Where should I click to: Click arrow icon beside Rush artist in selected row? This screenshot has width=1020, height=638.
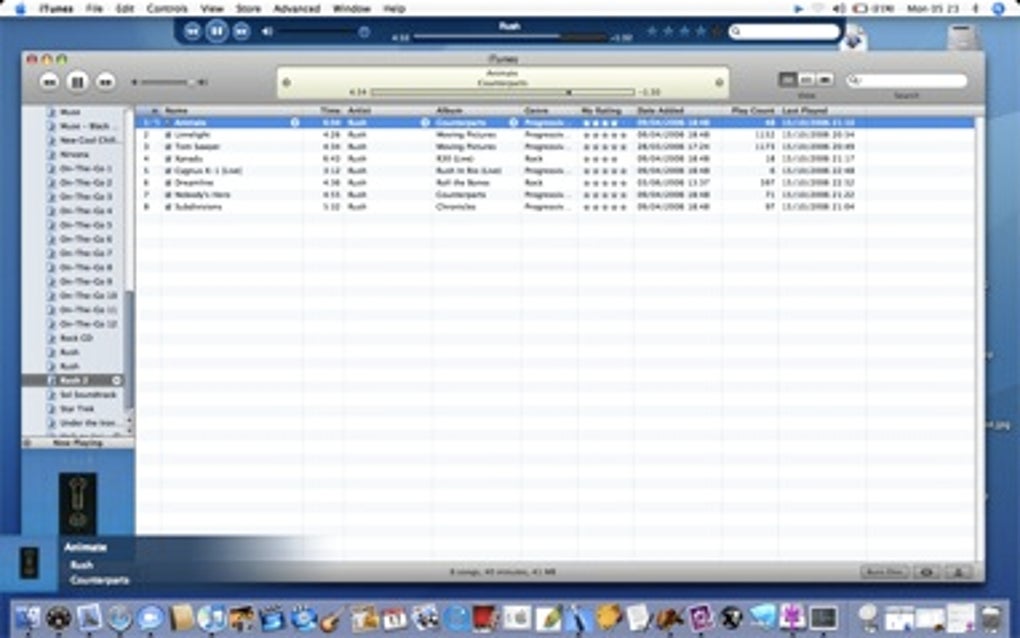click(425, 122)
